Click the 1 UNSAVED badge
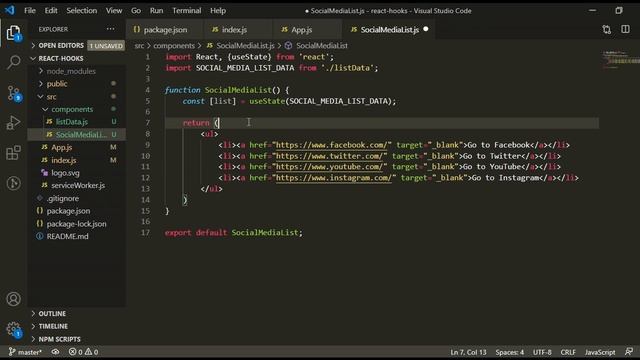Viewport: 640px width, 360px height. (x=106, y=46)
